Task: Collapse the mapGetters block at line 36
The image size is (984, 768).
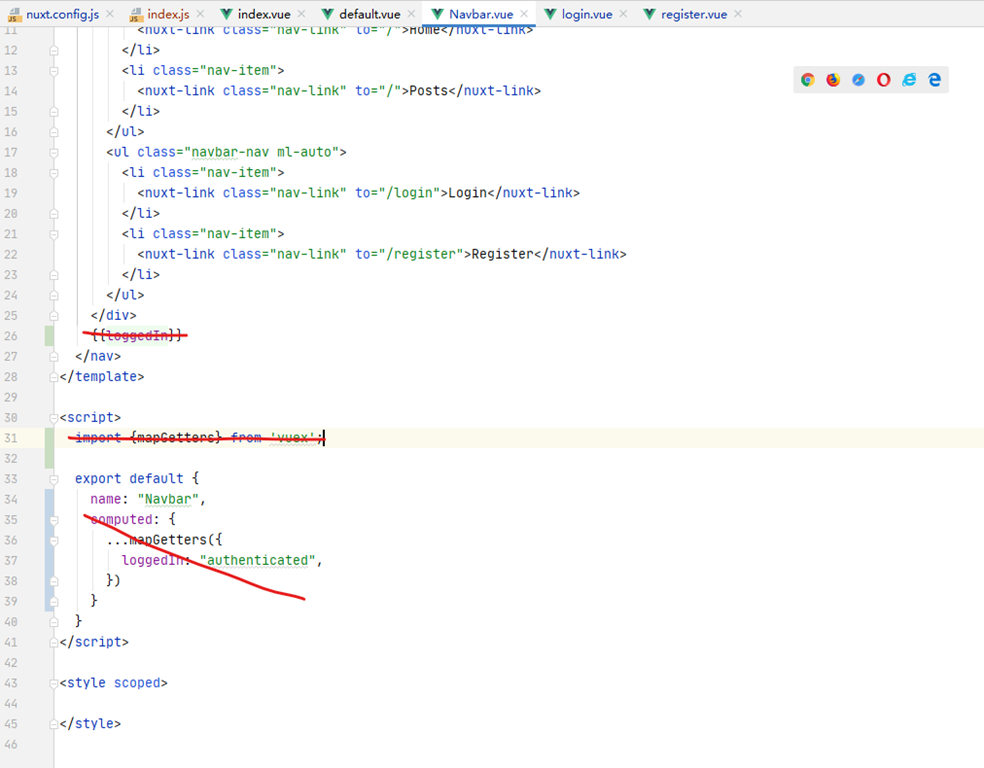Action: click(54, 540)
